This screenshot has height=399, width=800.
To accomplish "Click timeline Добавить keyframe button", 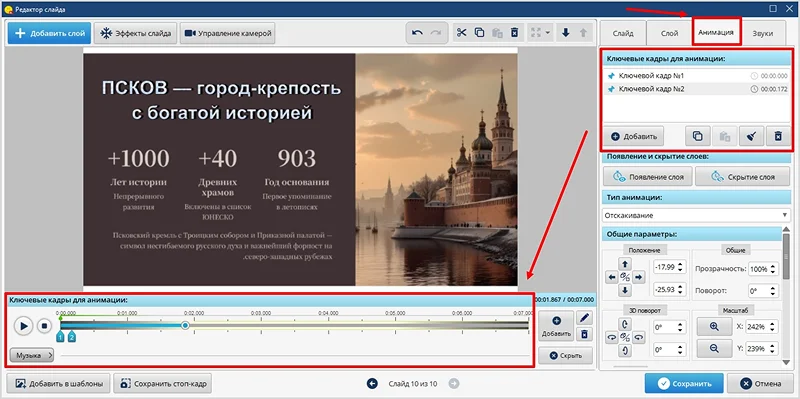I will point(556,326).
